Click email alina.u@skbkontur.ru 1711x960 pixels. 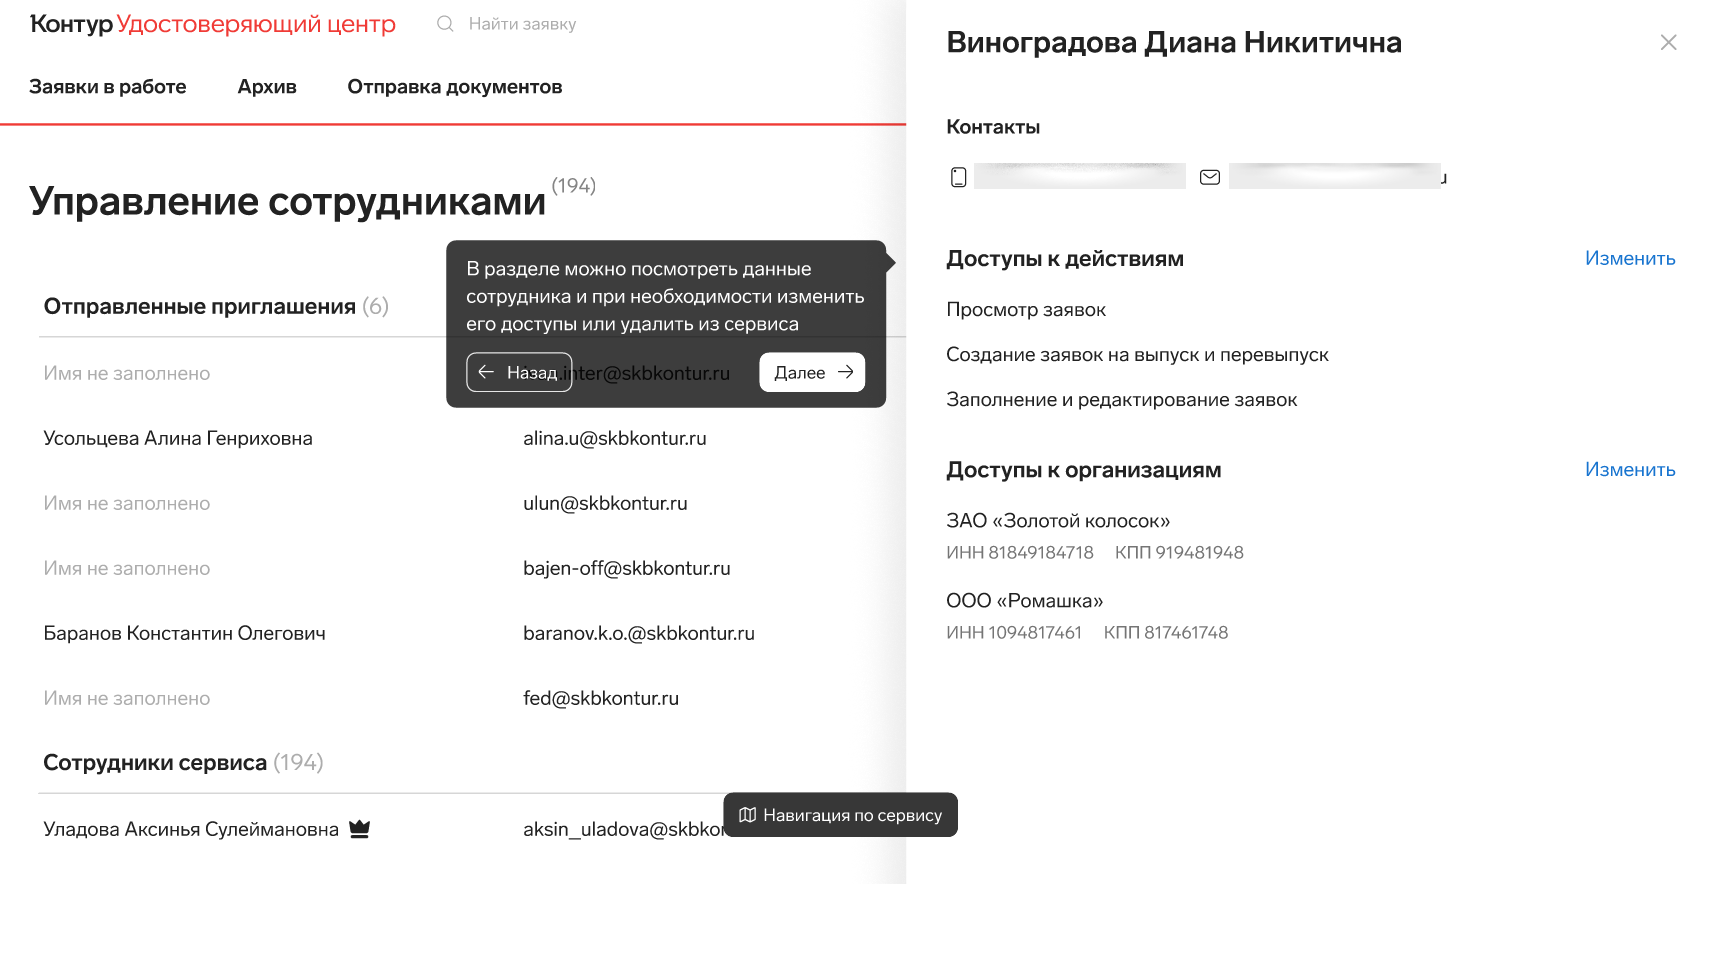[x=615, y=438]
